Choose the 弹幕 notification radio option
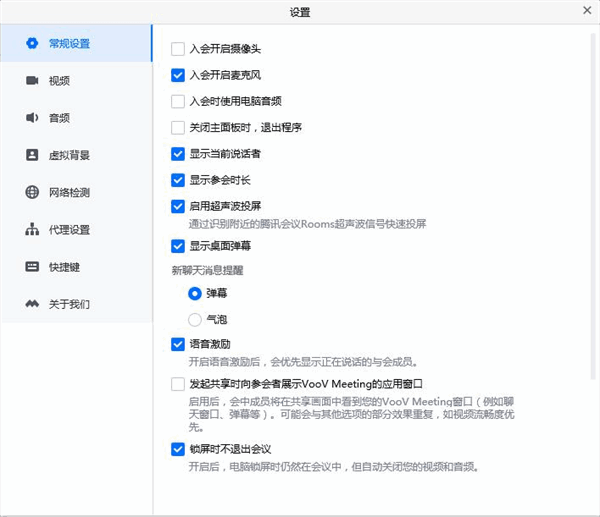Viewport: 600px width, 517px height. tap(195, 293)
